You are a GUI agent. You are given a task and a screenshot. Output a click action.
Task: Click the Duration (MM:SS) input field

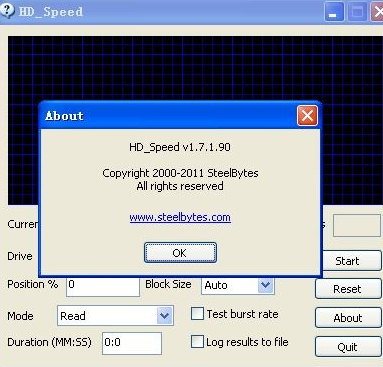(x=132, y=343)
